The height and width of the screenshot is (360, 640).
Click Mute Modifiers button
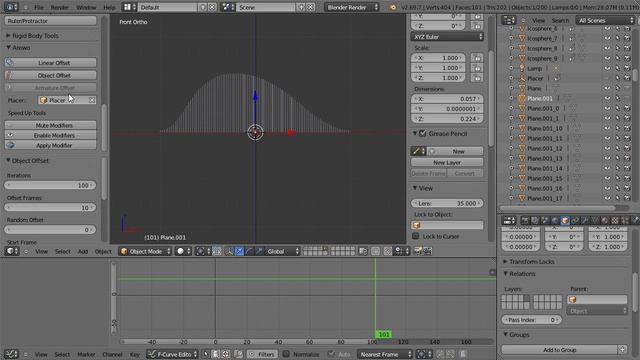point(51,125)
